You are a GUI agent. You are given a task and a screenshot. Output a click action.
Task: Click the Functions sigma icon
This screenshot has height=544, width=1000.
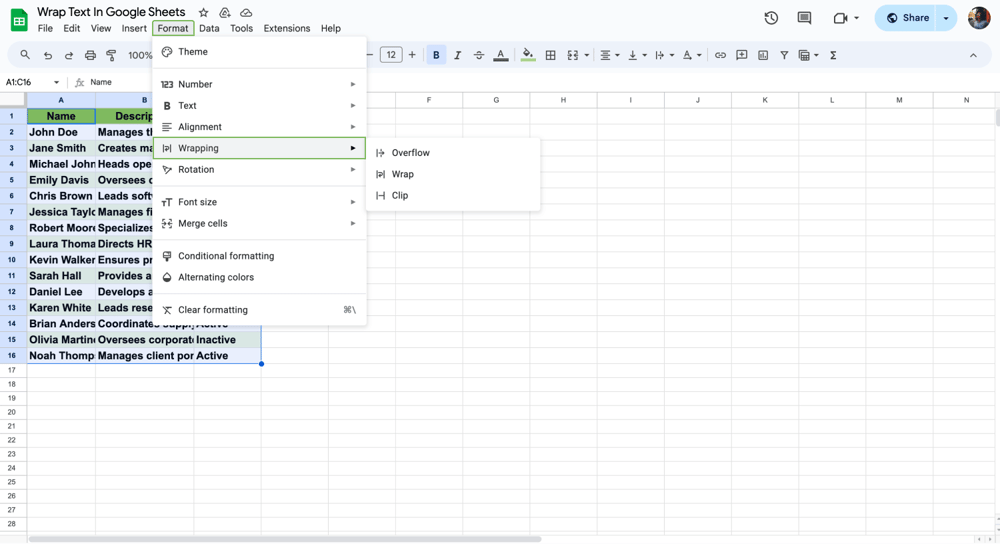[x=833, y=55]
